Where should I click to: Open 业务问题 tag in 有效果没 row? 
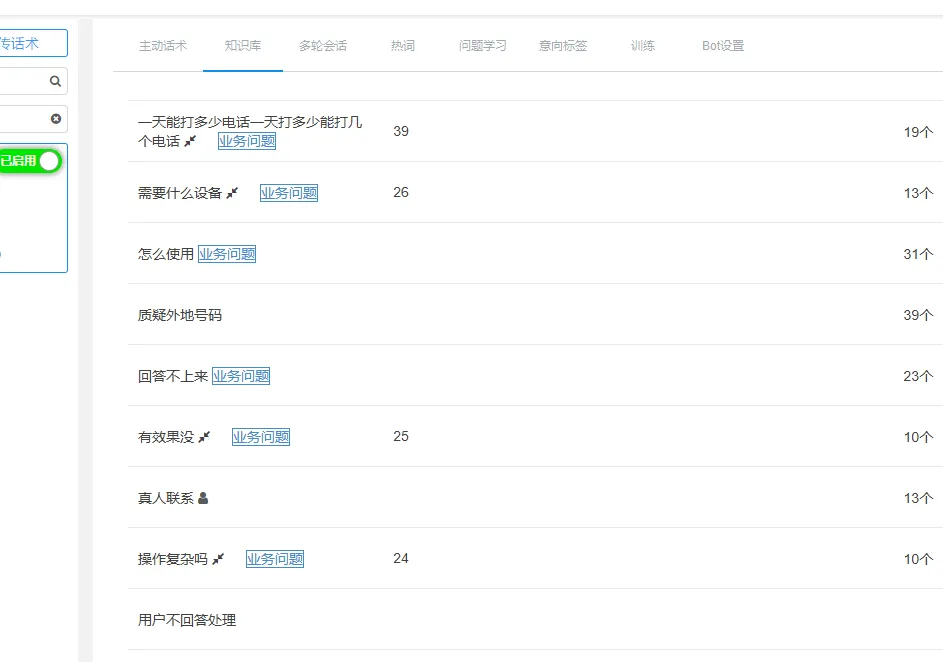coord(261,437)
